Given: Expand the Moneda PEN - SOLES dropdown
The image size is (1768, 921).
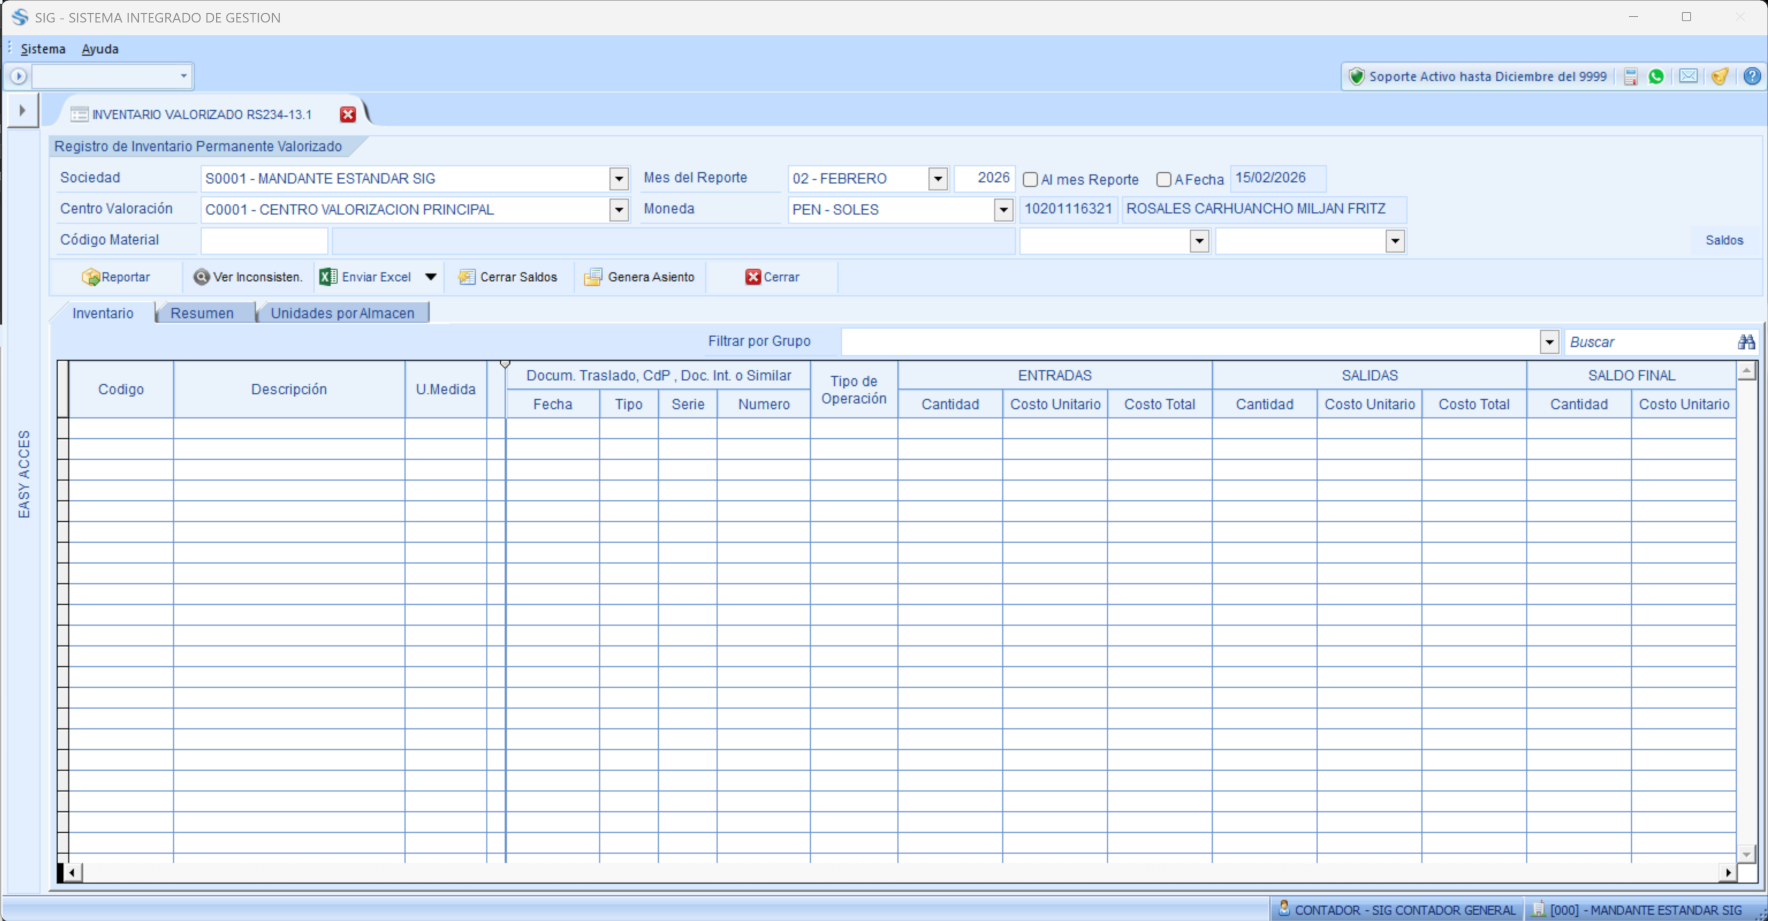Looking at the screenshot, I should pyautogui.click(x=1003, y=210).
